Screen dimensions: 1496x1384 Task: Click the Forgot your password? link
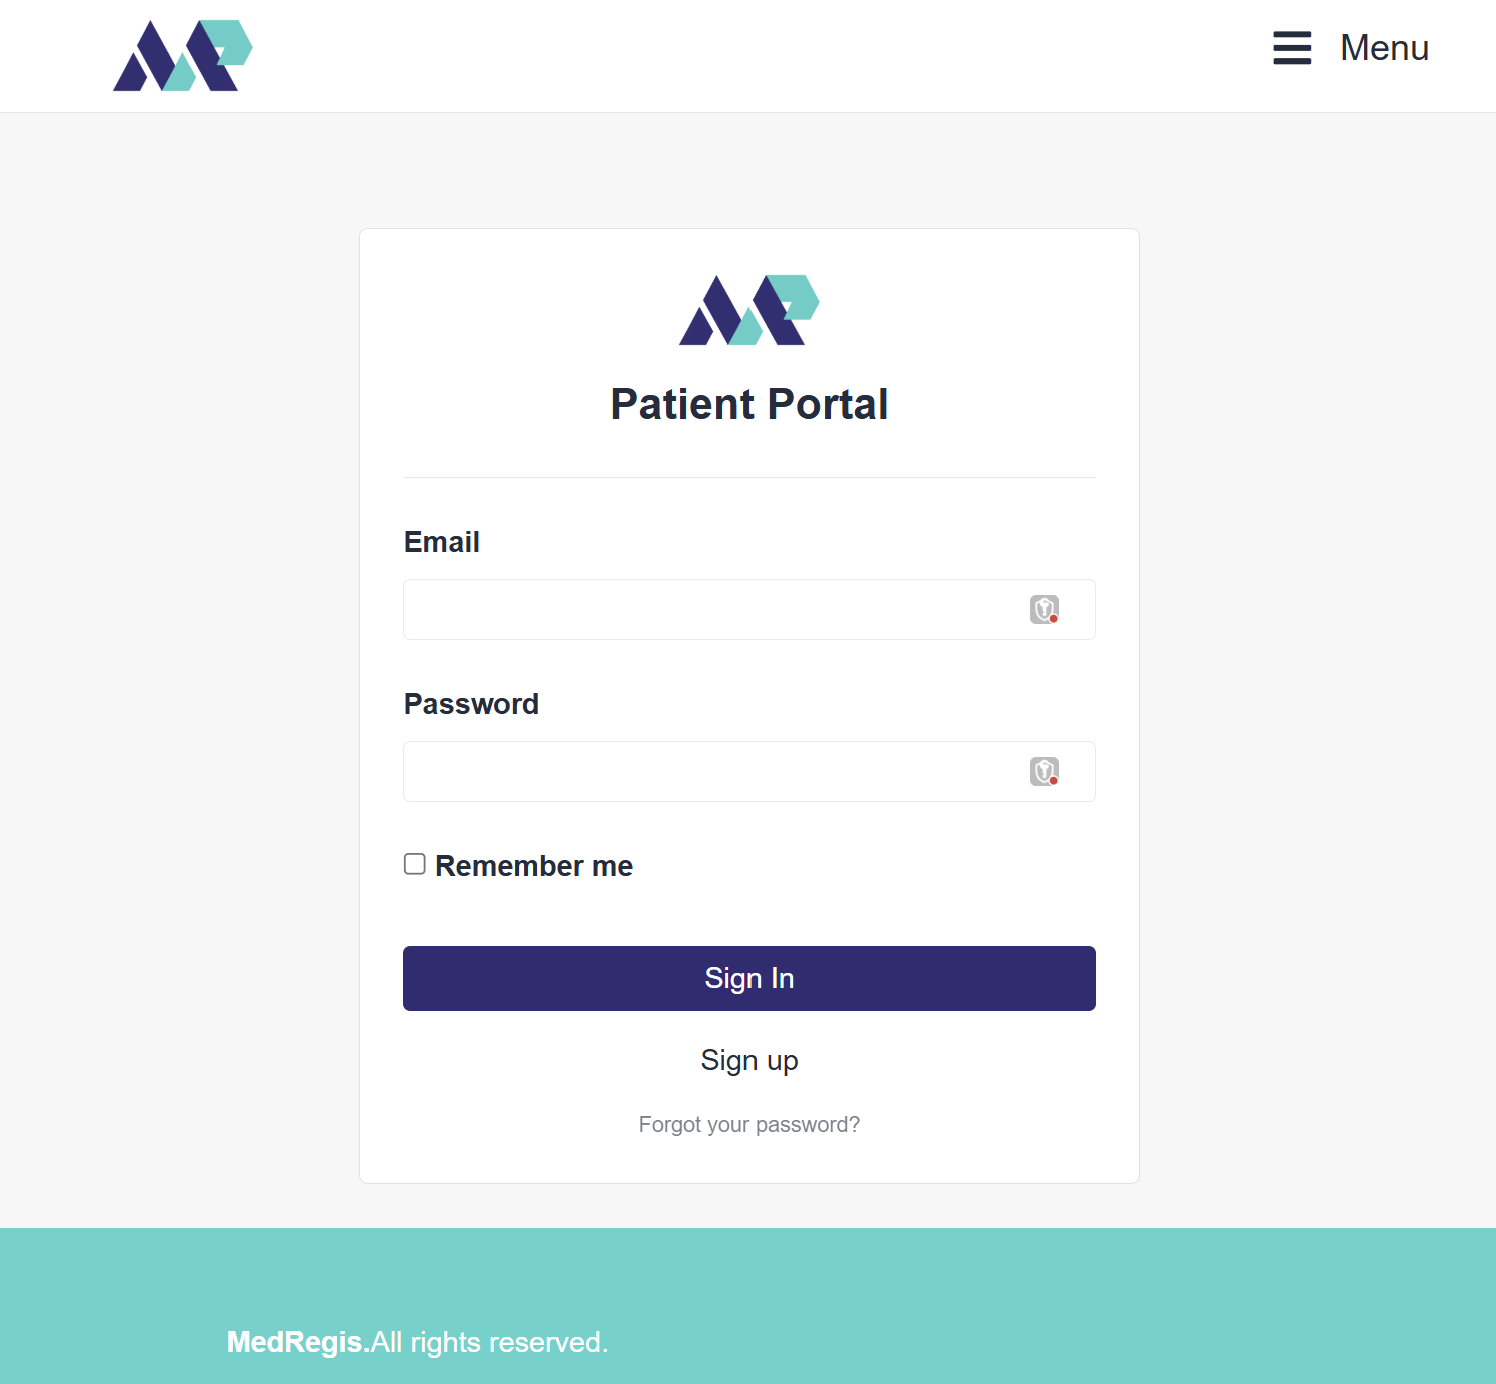[749, 1125]
